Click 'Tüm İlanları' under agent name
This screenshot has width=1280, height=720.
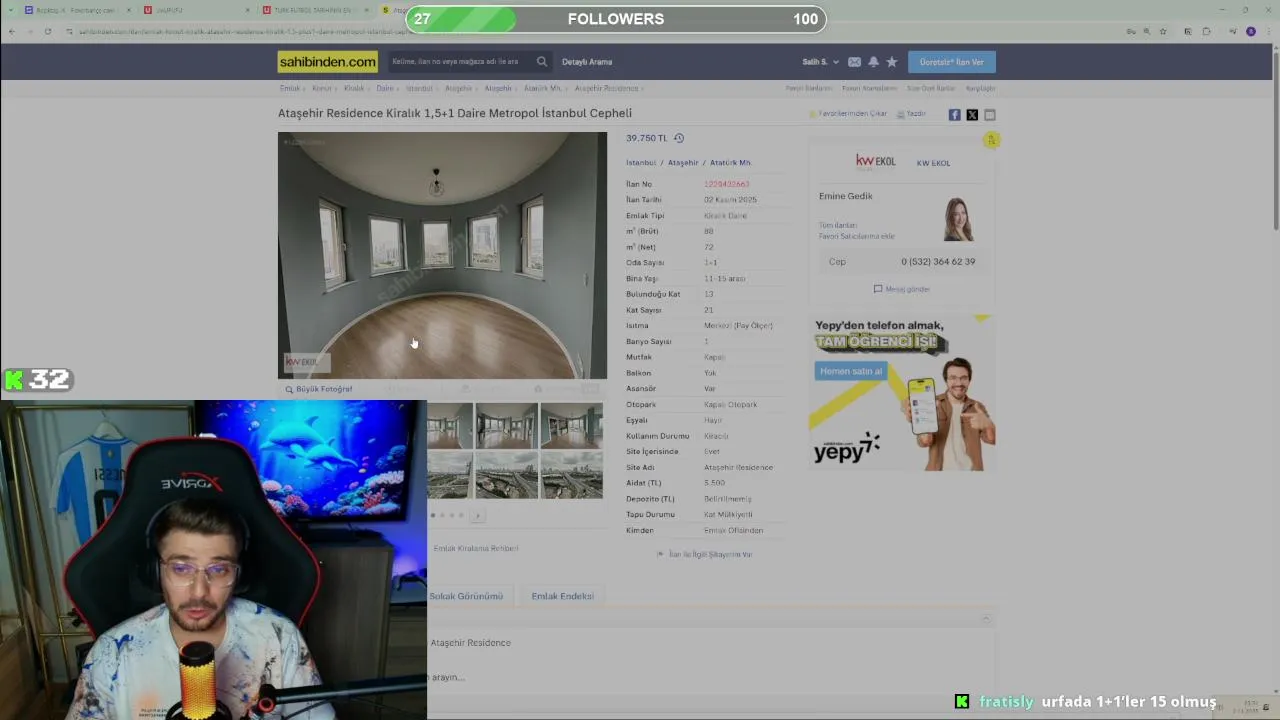click(x=838, y=226)
